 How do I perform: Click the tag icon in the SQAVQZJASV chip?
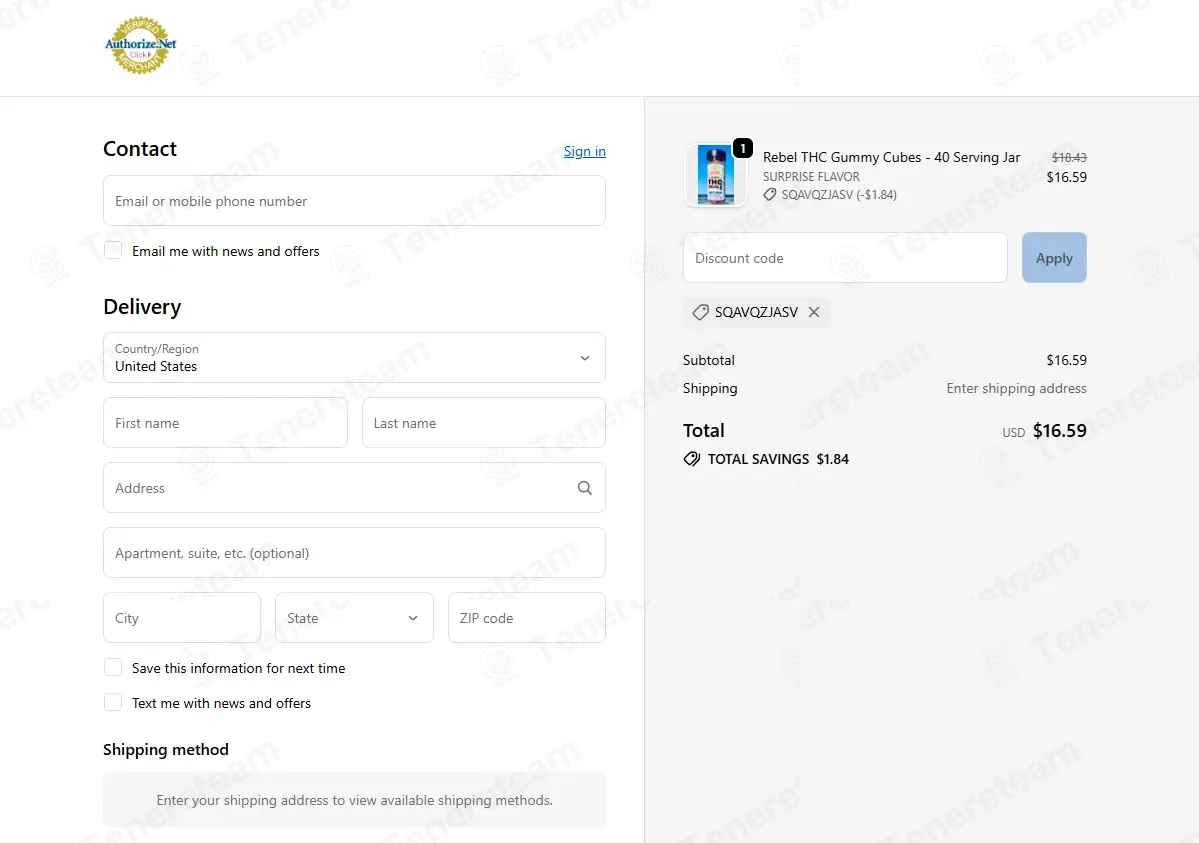(x=700, y=312)
